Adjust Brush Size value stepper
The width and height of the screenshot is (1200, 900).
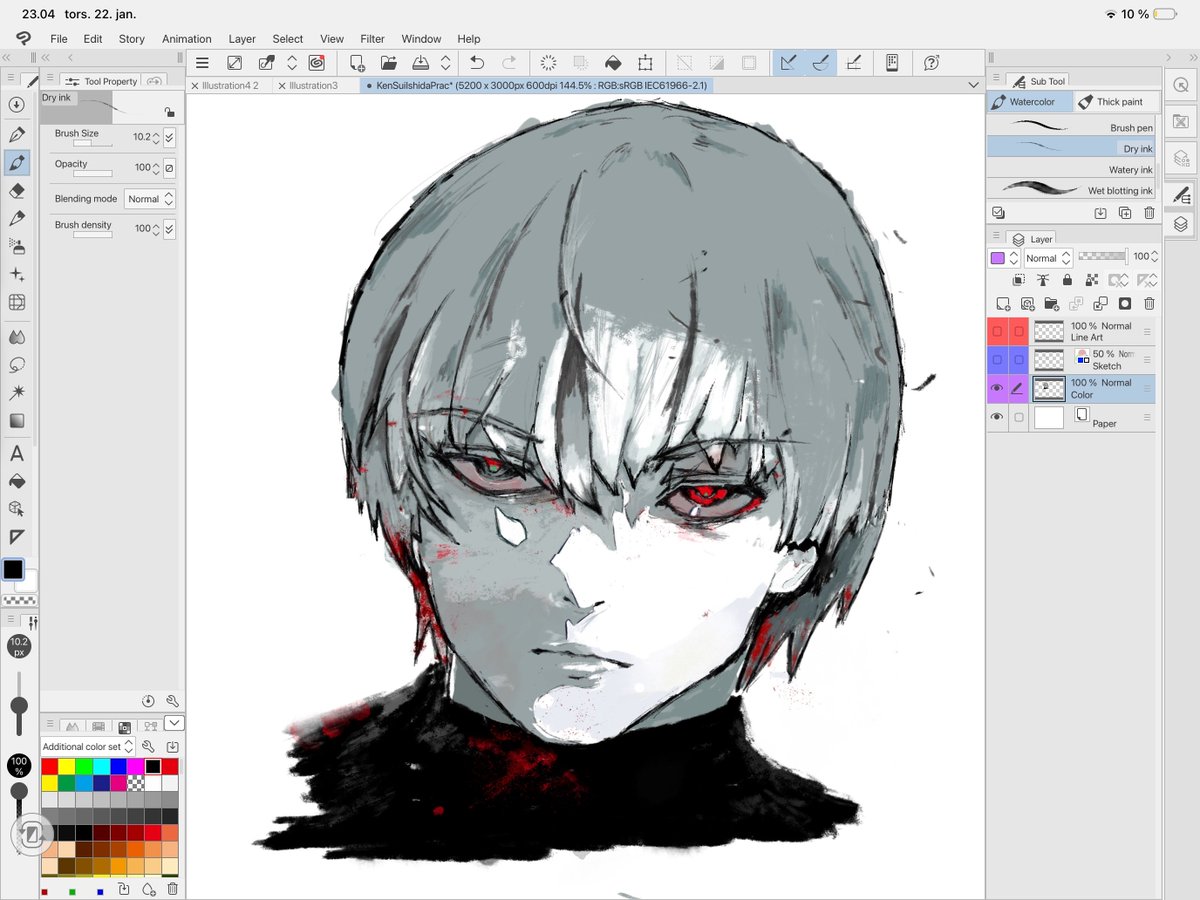pyautogui.click(x=156, y=138)
